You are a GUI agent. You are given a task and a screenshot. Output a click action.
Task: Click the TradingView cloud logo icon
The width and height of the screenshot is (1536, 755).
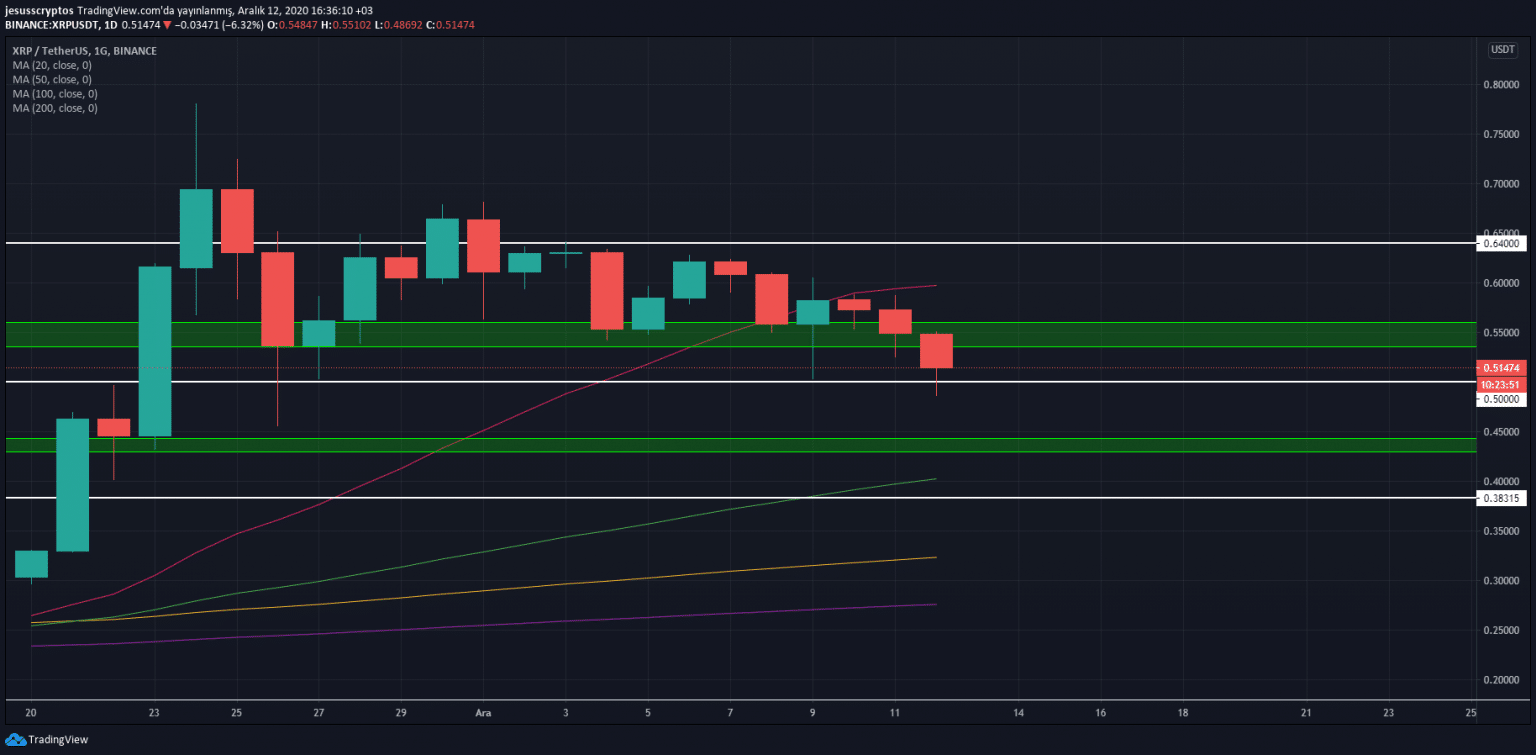tap(15, 739)
